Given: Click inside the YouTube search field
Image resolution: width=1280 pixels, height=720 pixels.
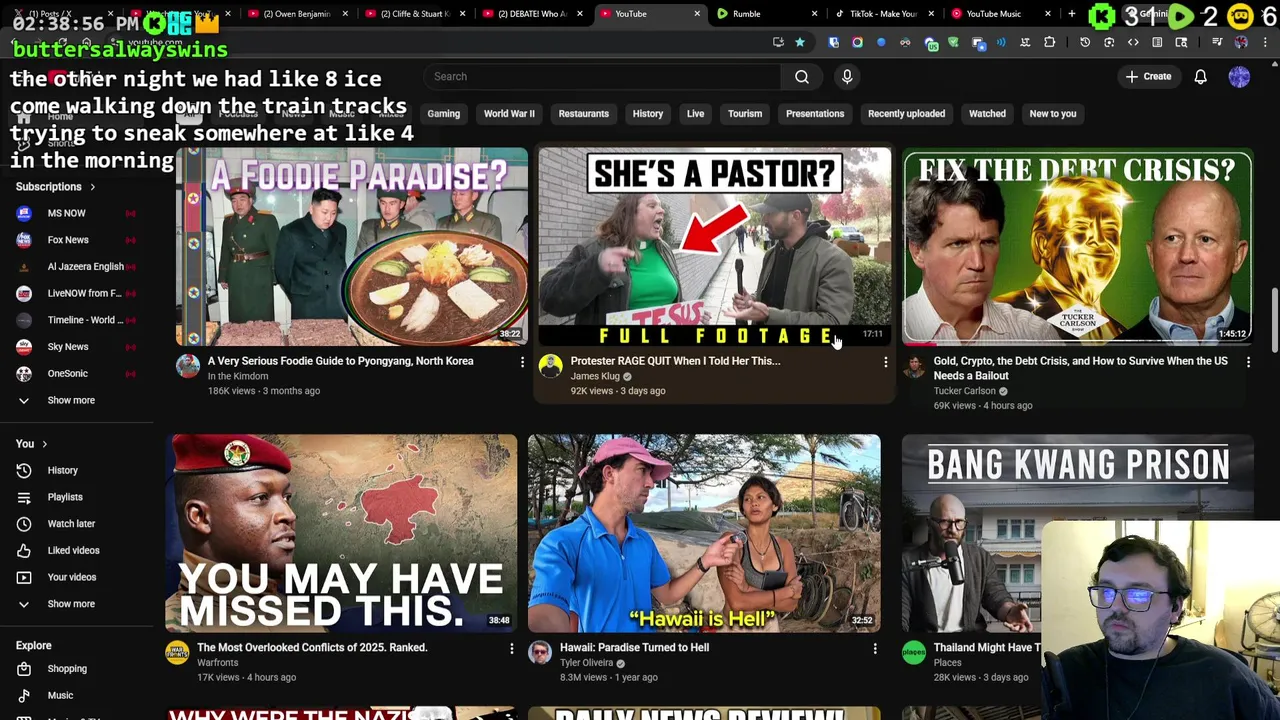Looking at the screenshot, I should (601, 76).
